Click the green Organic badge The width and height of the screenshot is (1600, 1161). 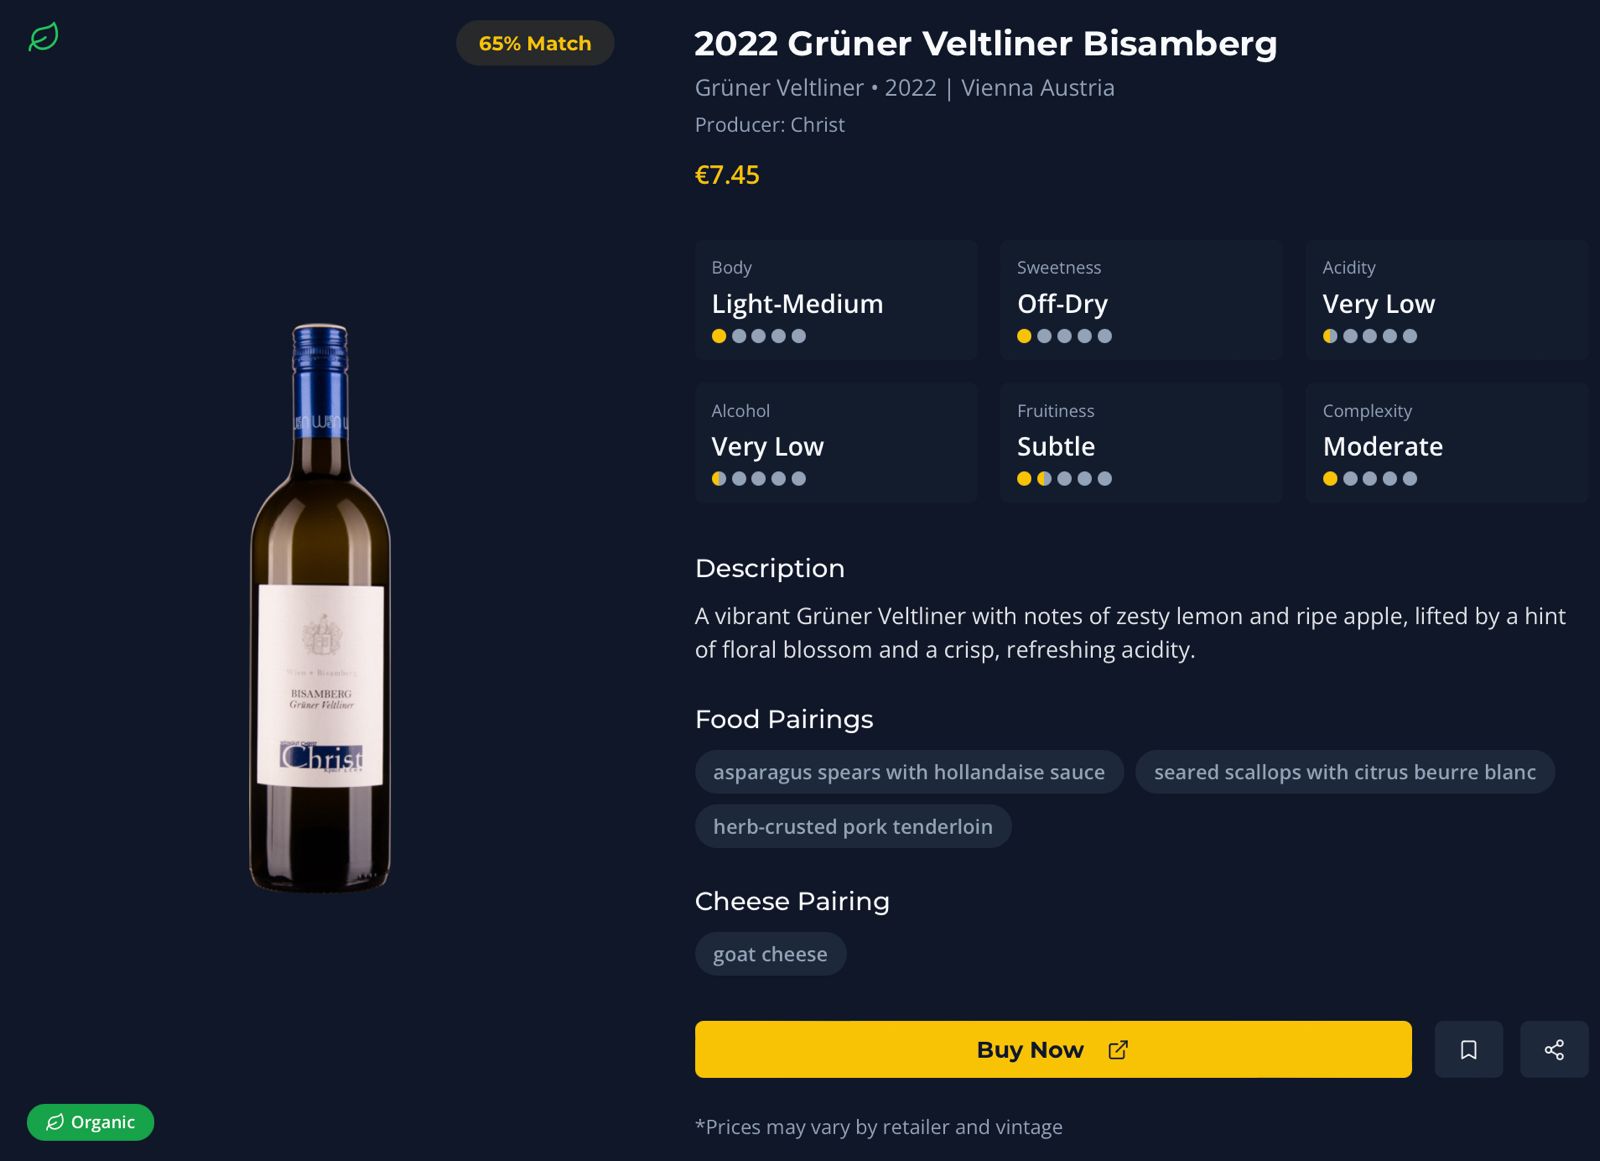tap(90, 1122)
